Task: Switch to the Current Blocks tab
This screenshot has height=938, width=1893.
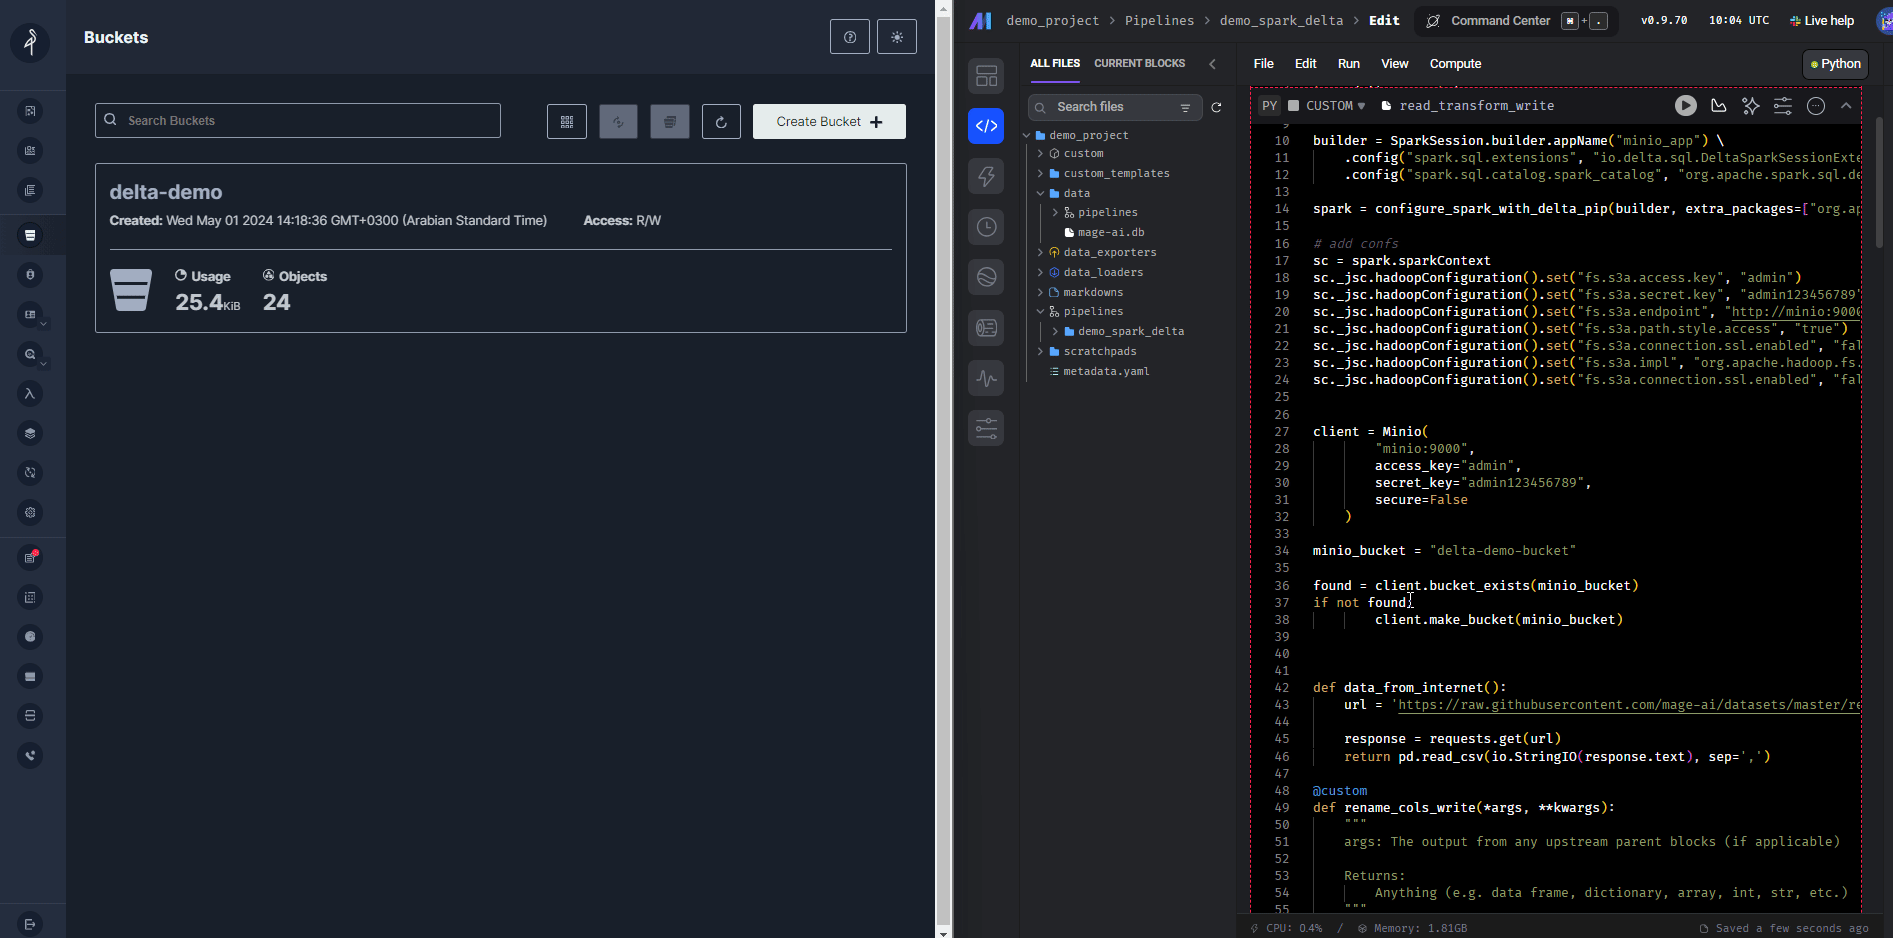Action: point(1139,63)
